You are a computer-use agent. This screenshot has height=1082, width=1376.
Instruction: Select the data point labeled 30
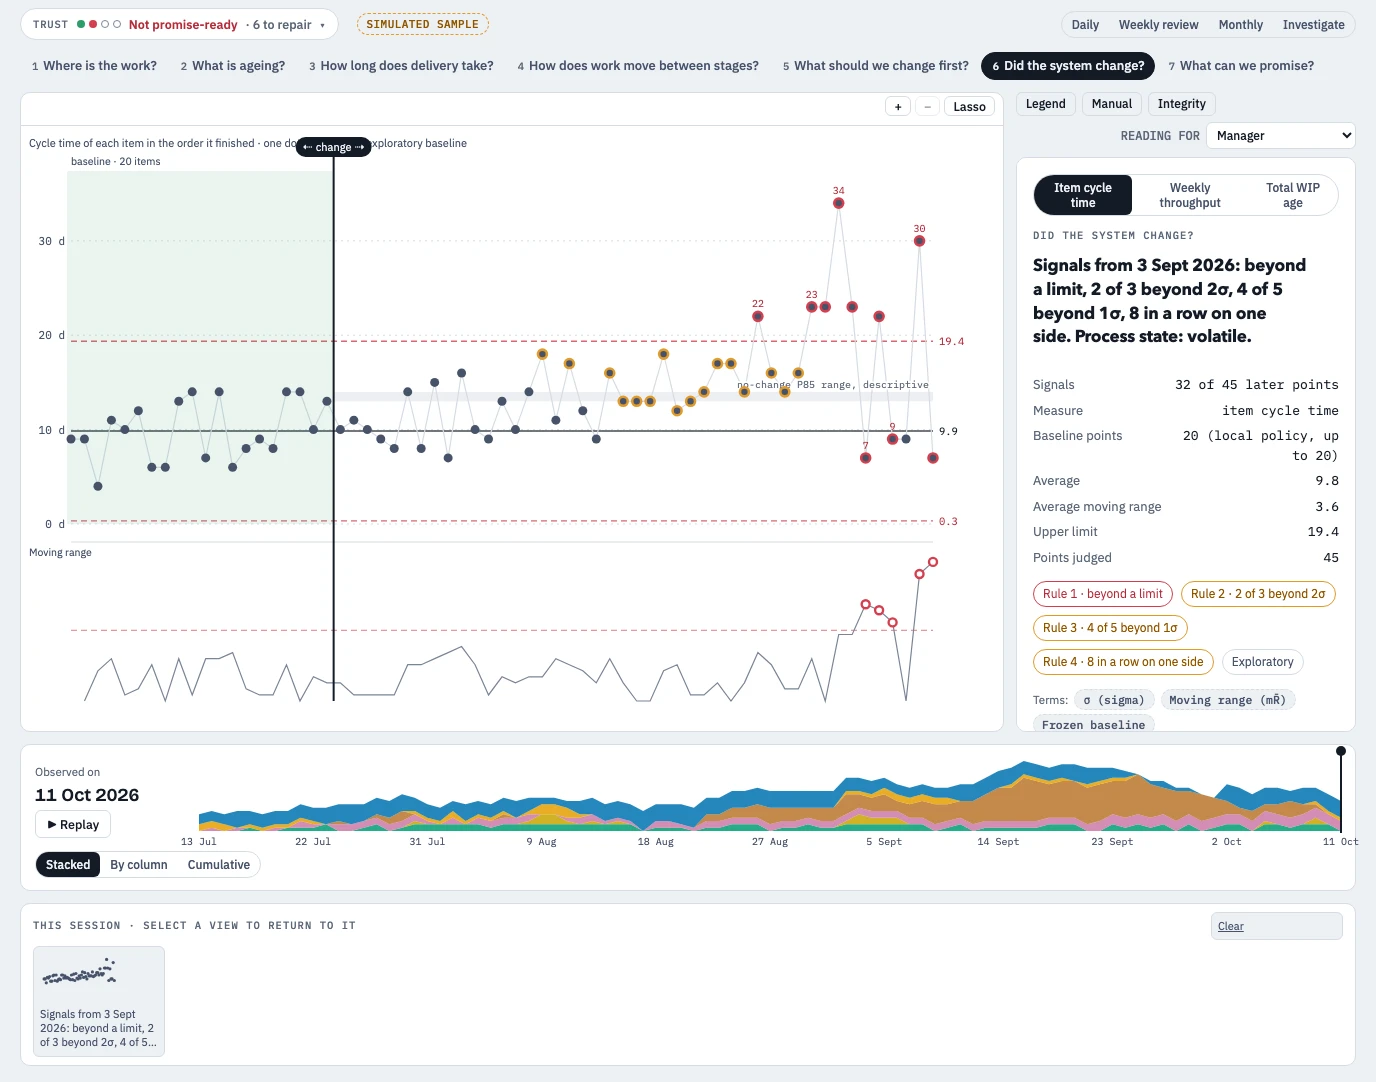(x=919, y=241)
